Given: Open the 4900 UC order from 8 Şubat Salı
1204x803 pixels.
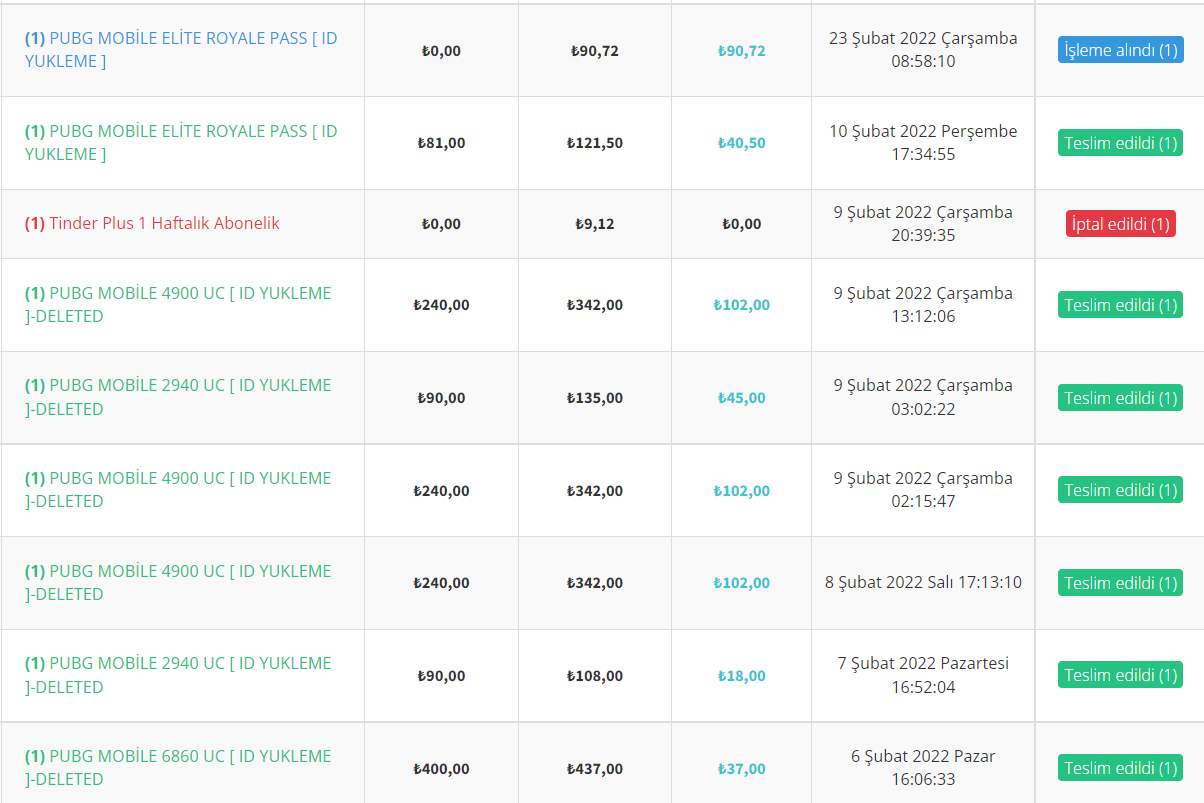Looking at the screenshot, I should [178, 583].
